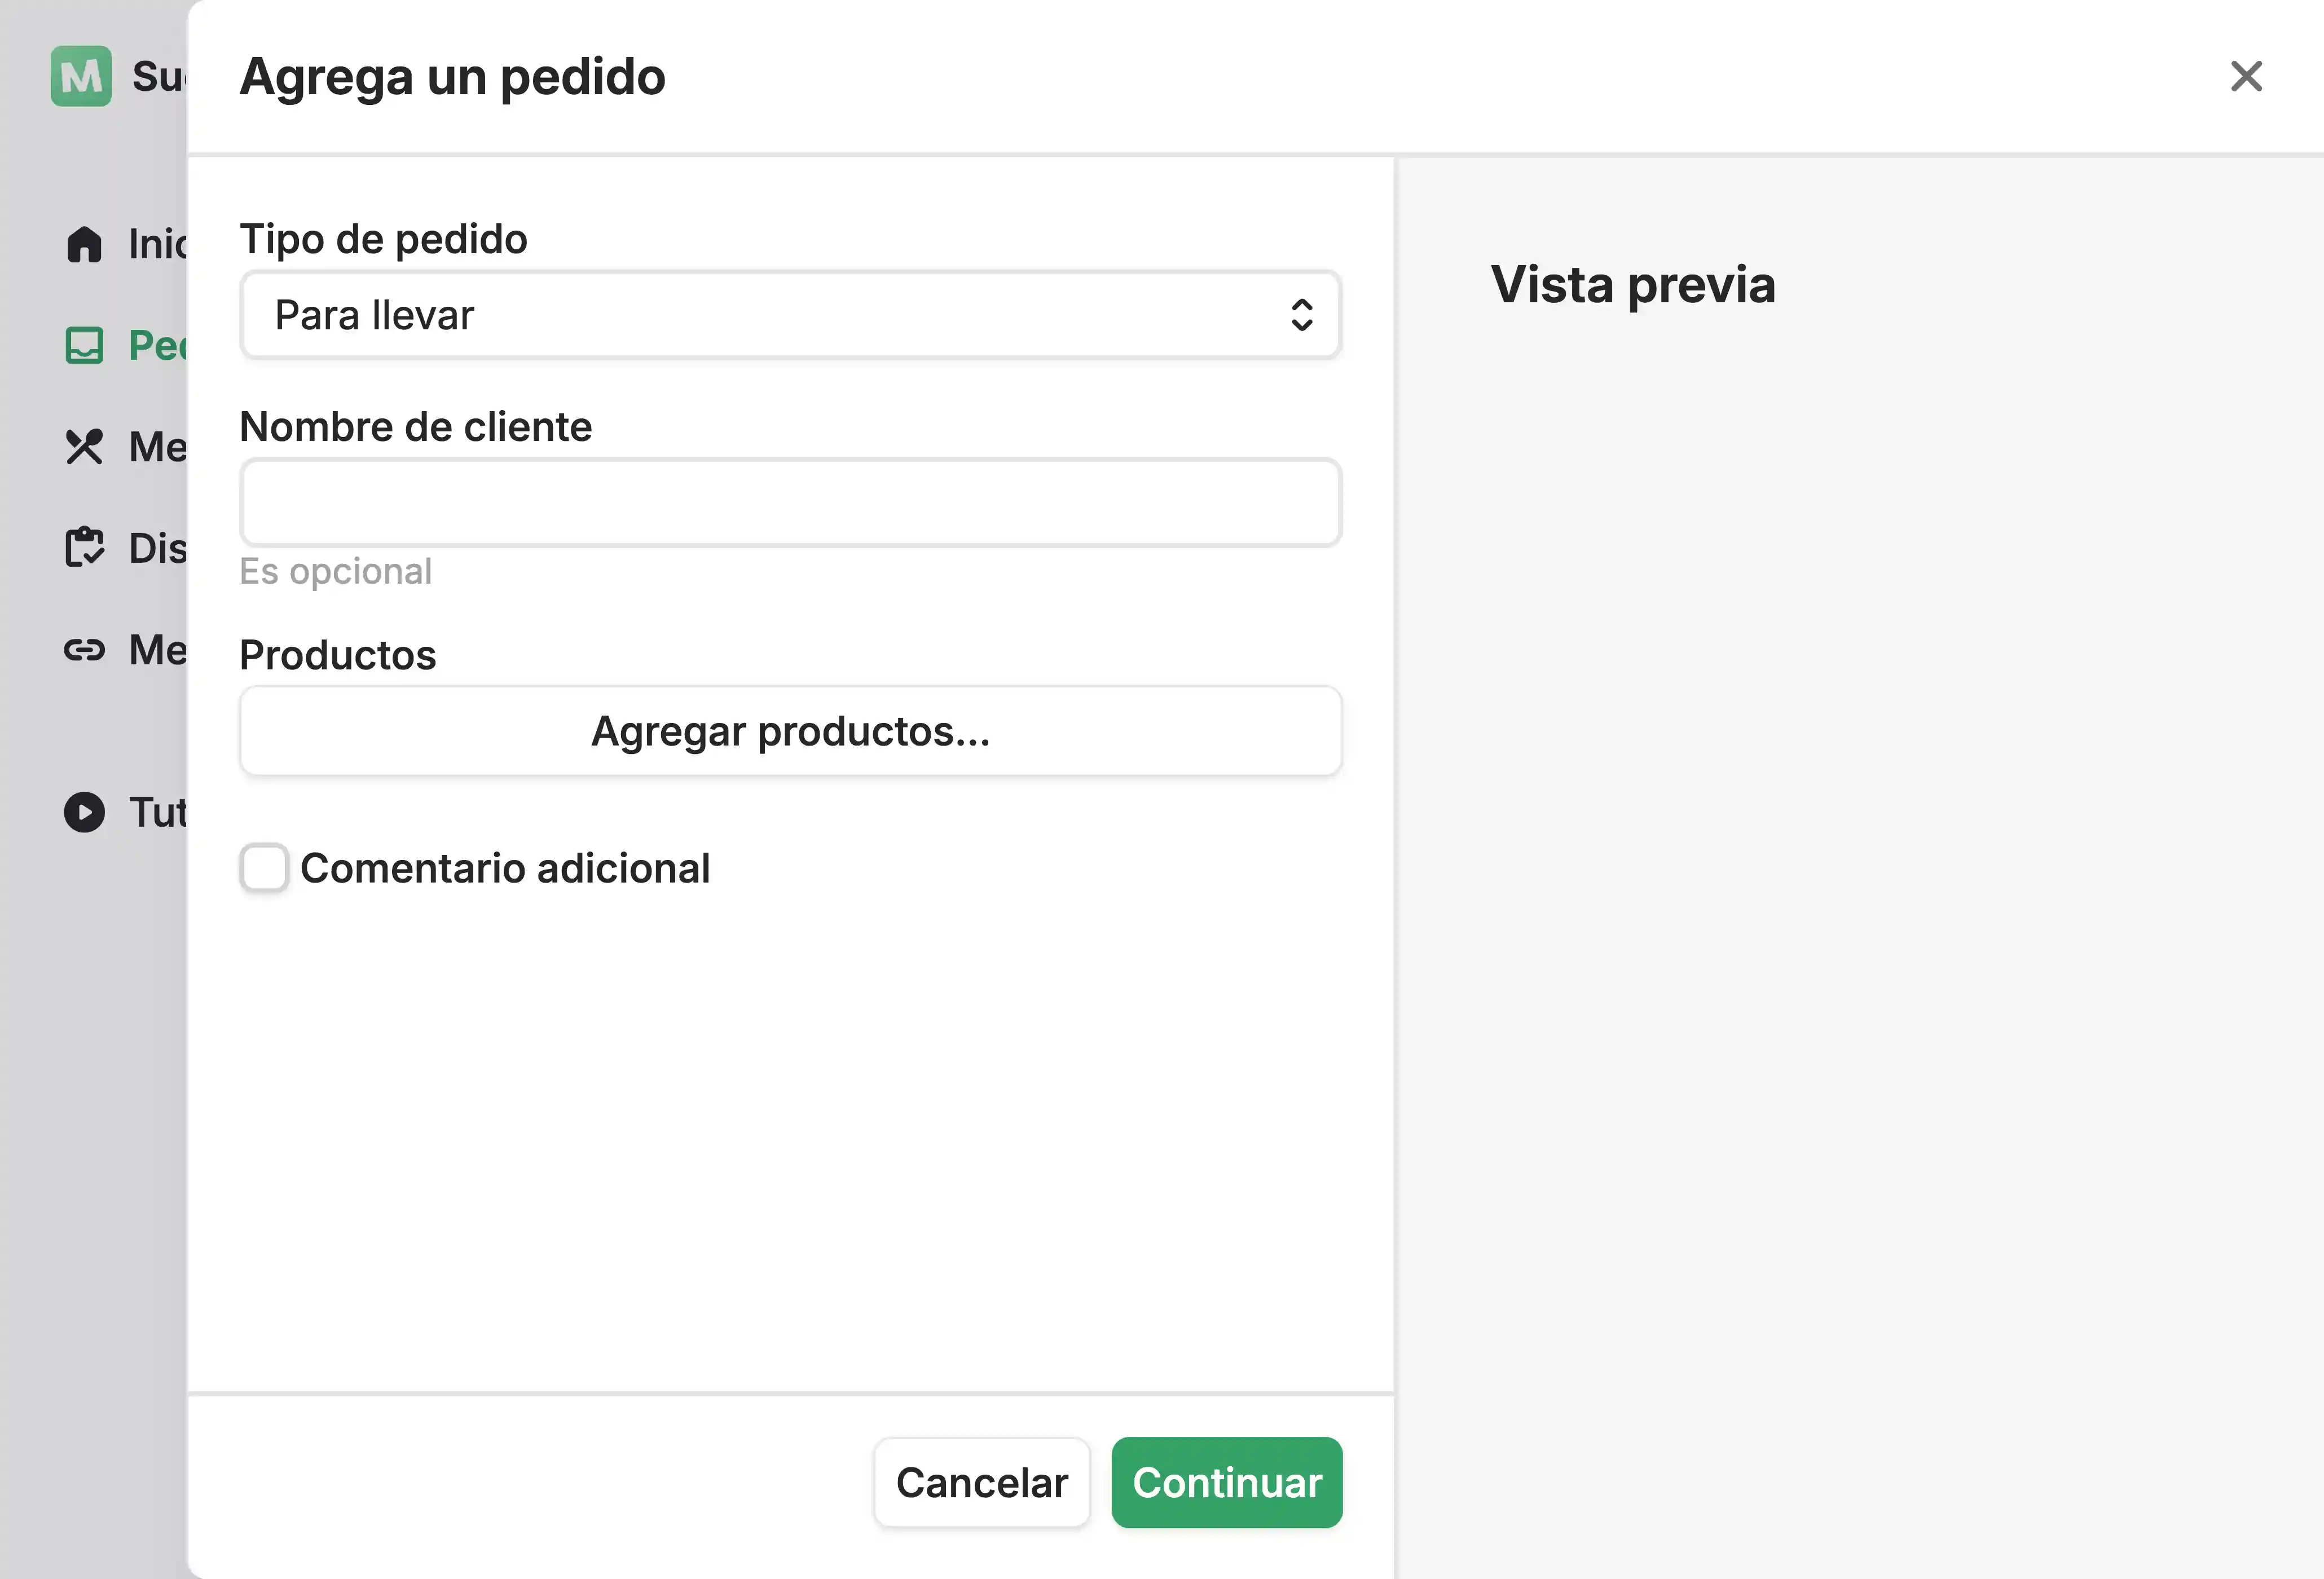Click the X to close the dialog
The width and height of the screenshot is (2324, 1579).
[x=2246, y=76]
